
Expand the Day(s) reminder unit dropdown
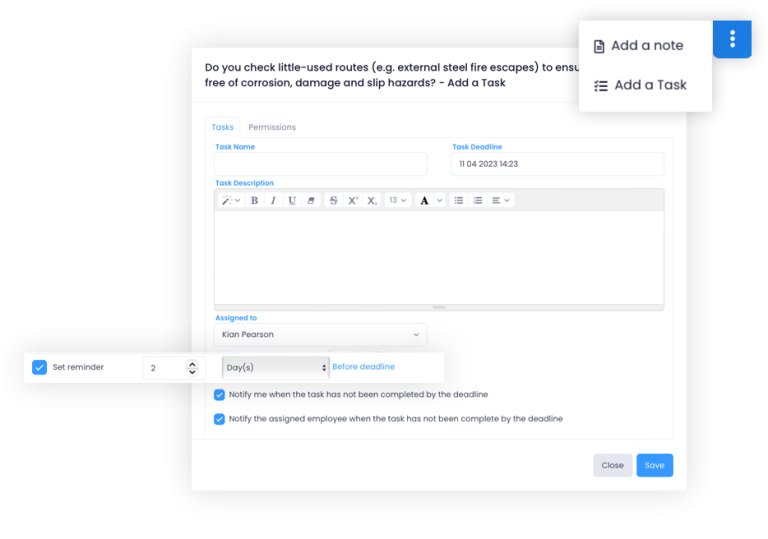pyautogui.click(x=275, y=367)
